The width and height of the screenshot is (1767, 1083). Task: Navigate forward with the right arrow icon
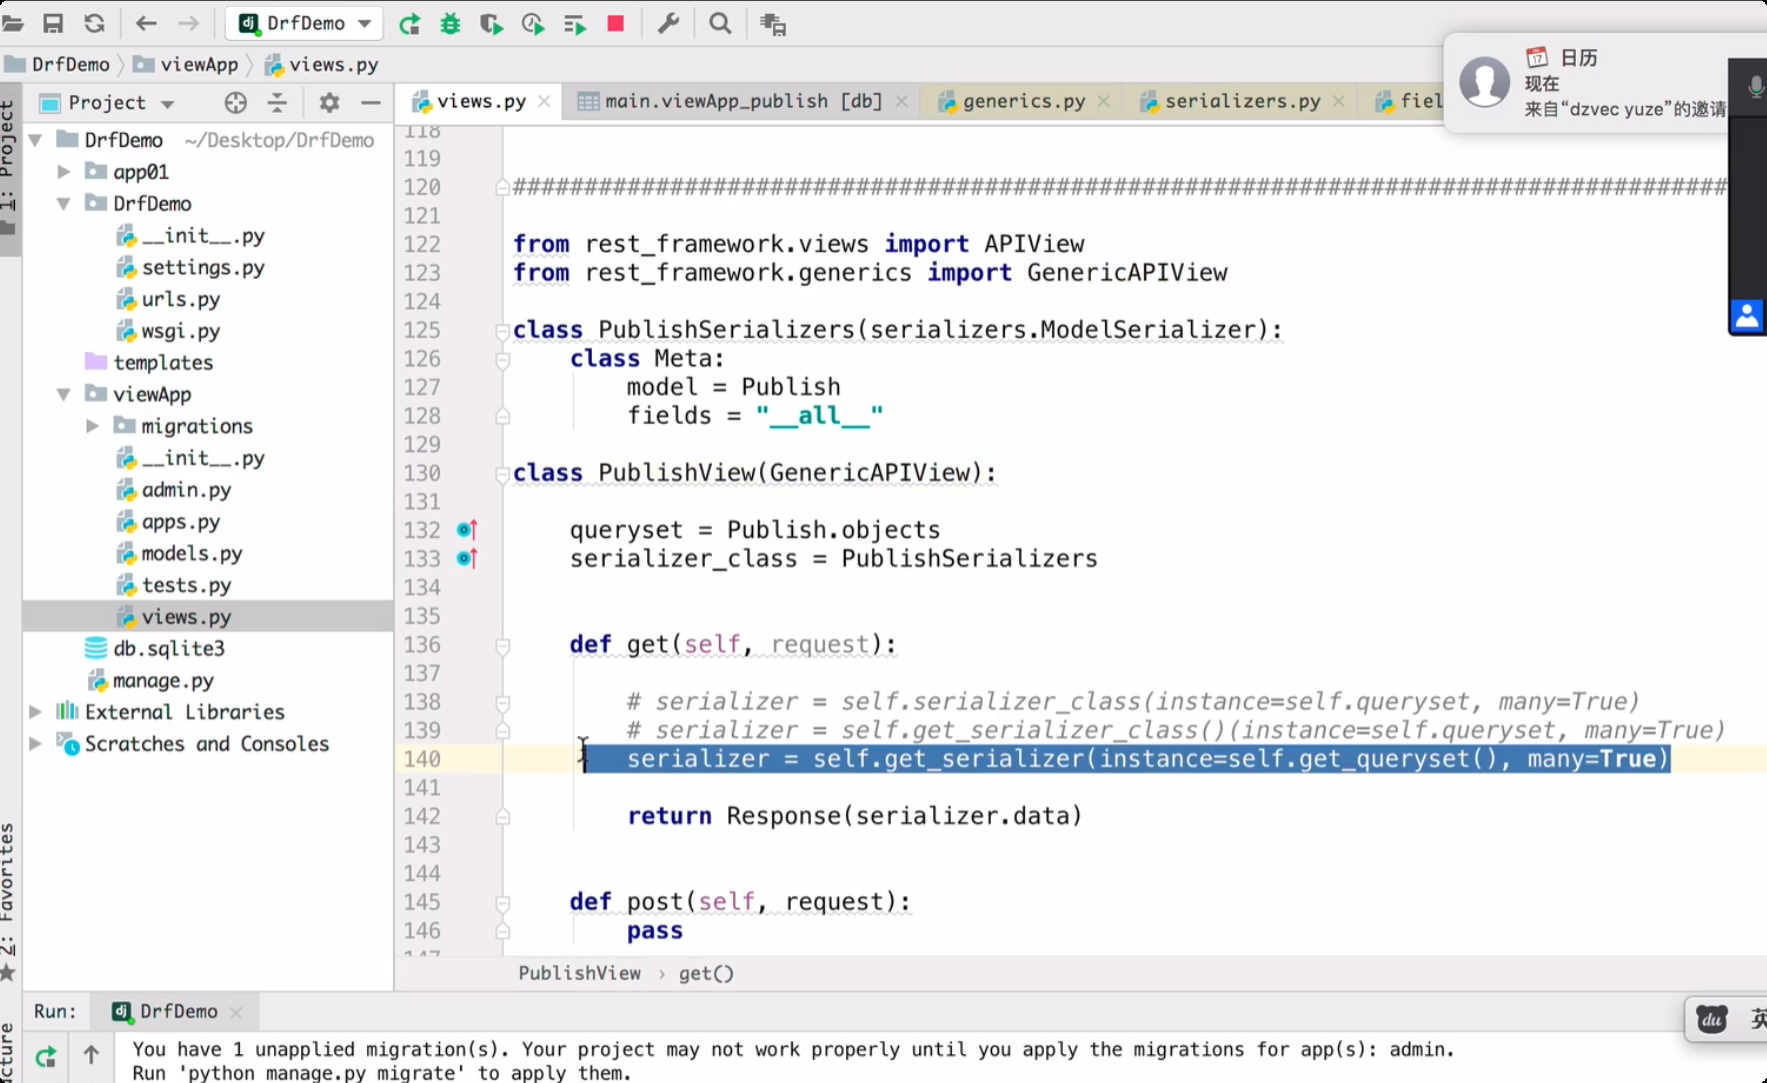point(188,23)
